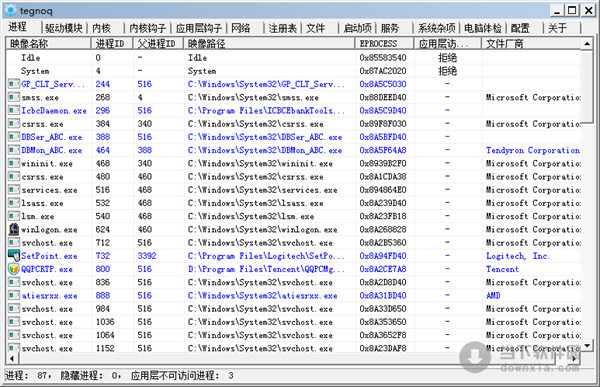Viewport: 600px width, 387px height.
Task: Click the DBMon_ABC.exe process icon
Action: 14,150
